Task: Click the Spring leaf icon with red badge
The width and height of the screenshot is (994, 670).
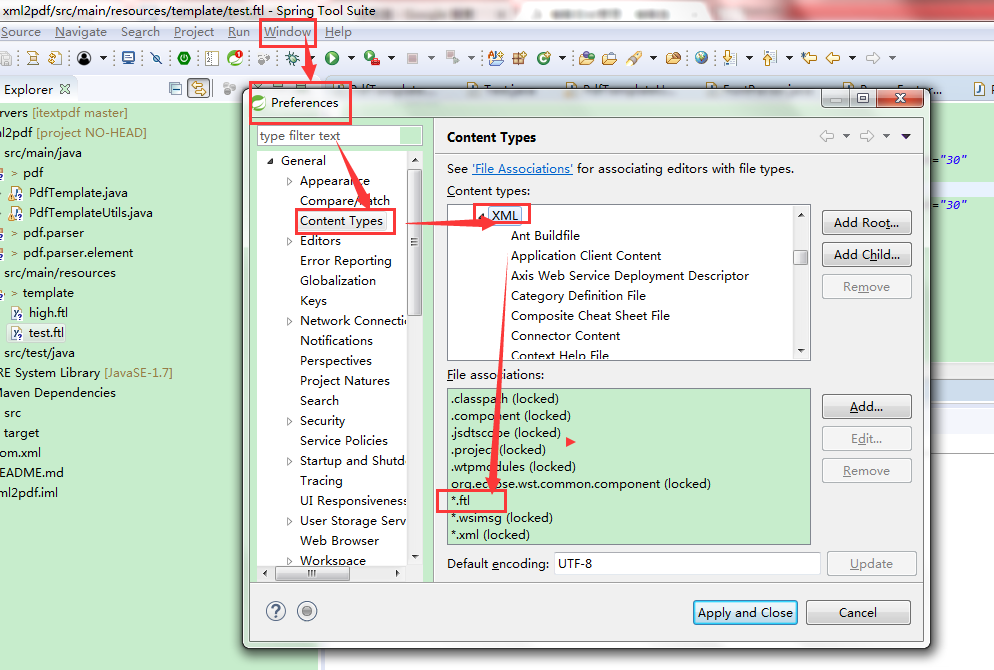Action: (235, 58)
